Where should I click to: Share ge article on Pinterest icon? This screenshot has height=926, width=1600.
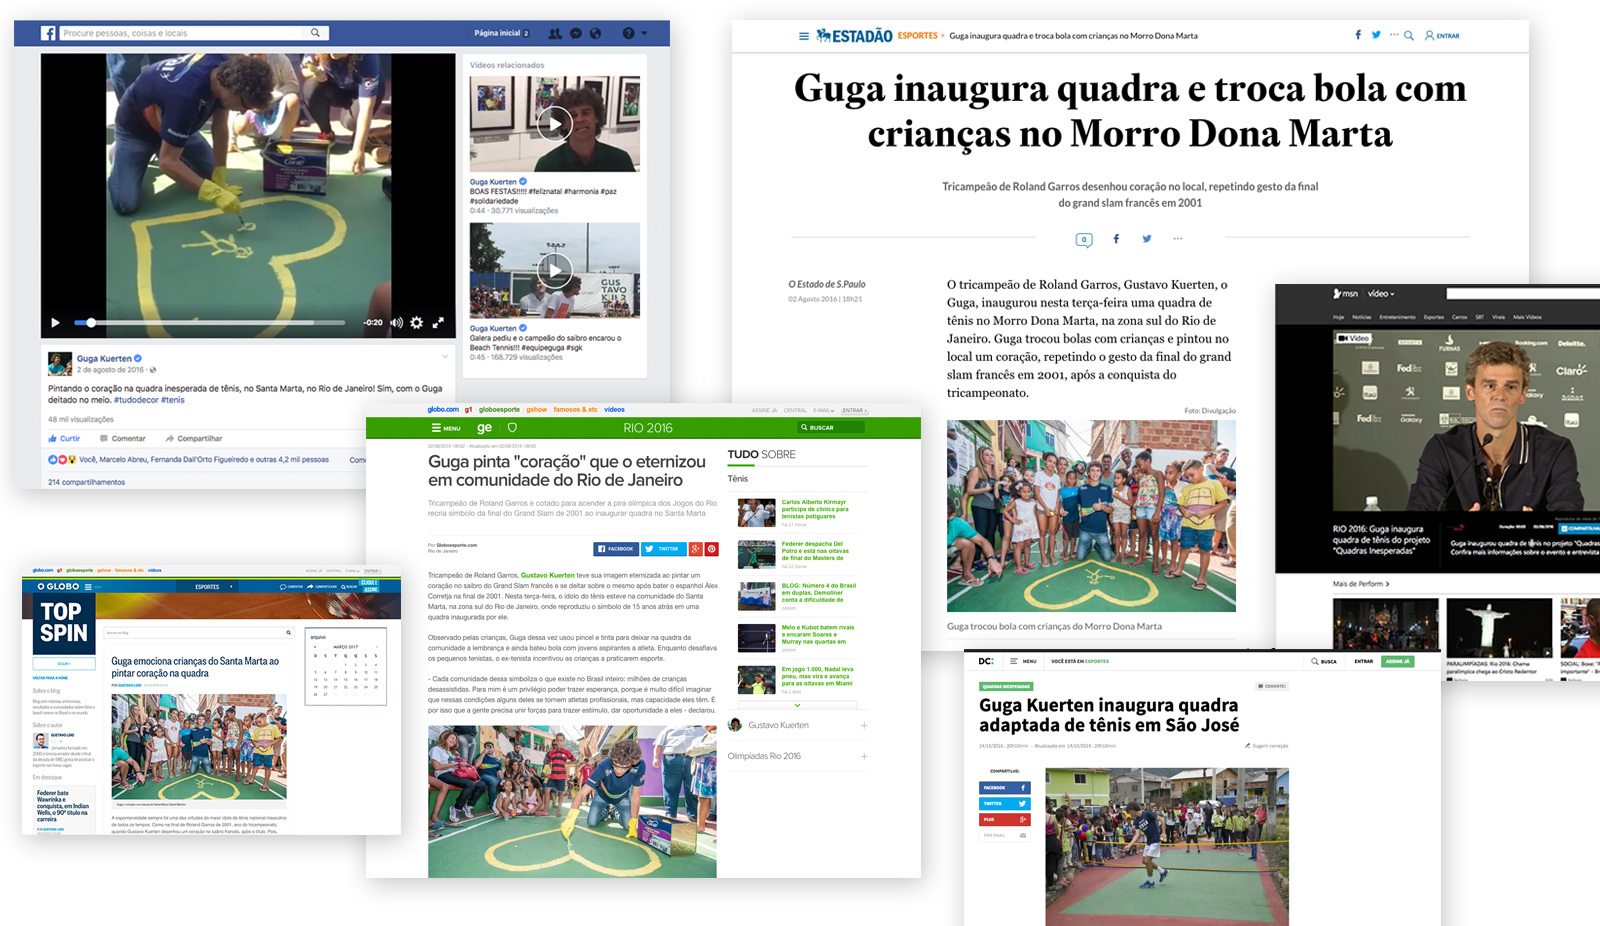pyautogui.click(x=712, y=549)
